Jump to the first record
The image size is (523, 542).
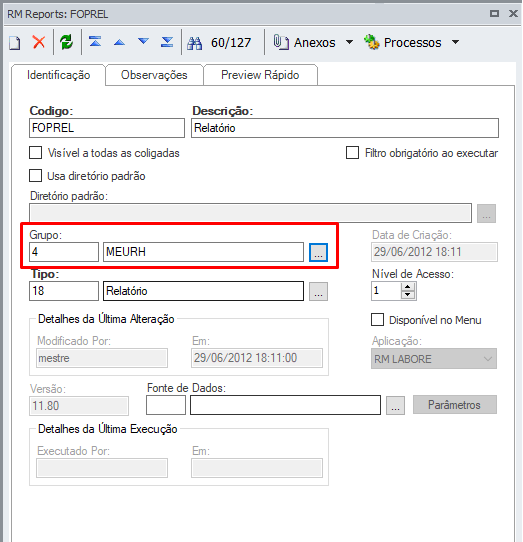pos(95,42)
